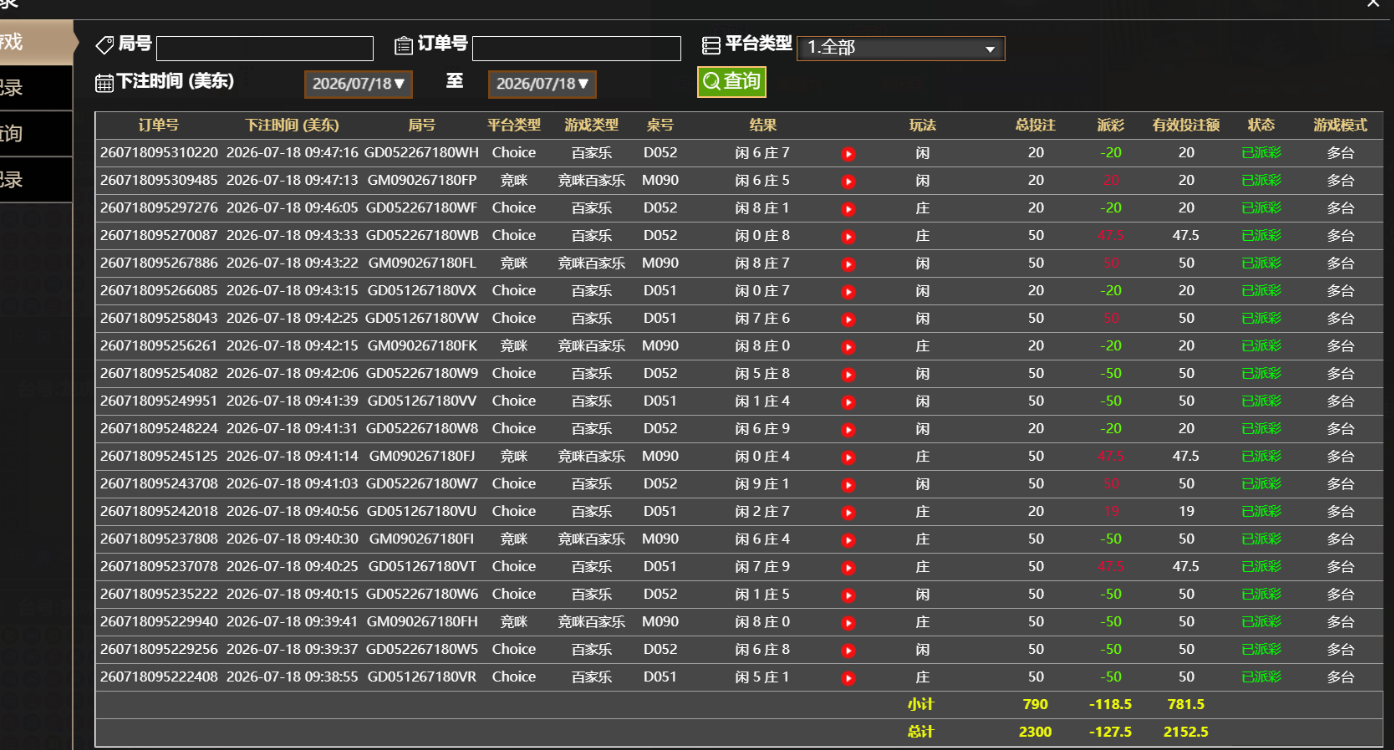Select the highlighted sidebar tab ending in 戏
Image resolution: width=1394 pixels, height=750 pixels.
(36, 42)
